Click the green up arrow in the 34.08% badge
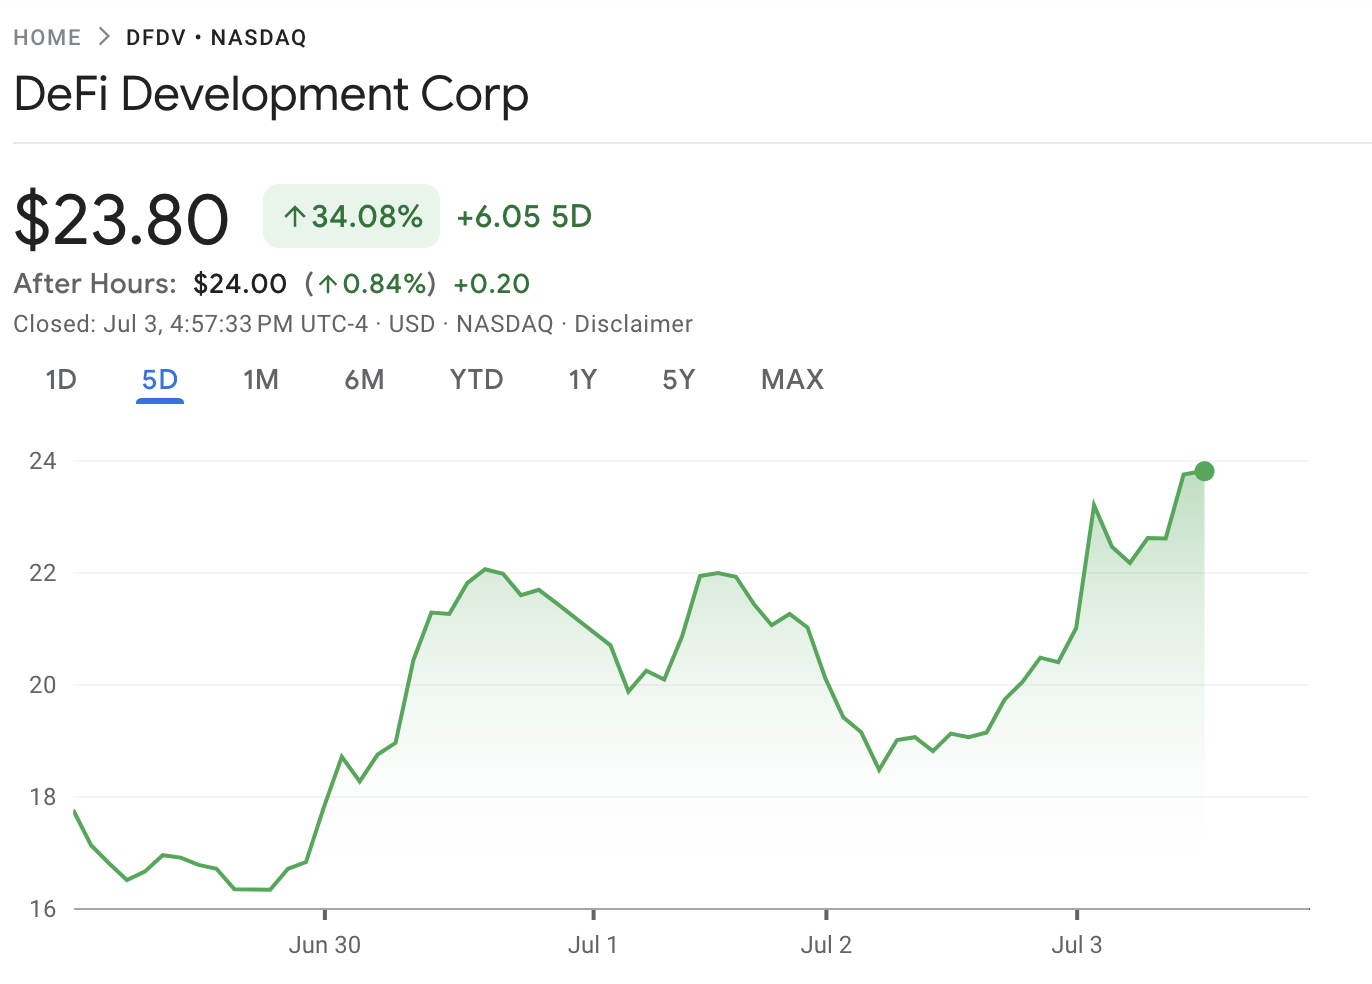 (293, 216)
